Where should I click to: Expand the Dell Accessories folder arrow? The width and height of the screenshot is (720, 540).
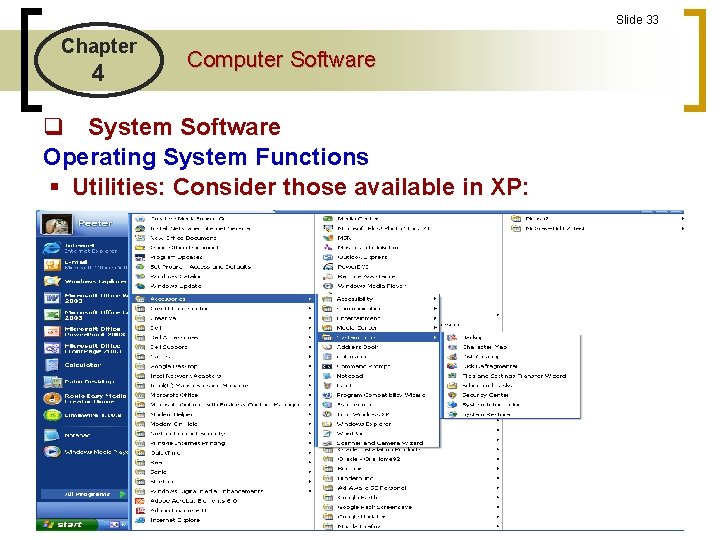(x=310, y=338)
